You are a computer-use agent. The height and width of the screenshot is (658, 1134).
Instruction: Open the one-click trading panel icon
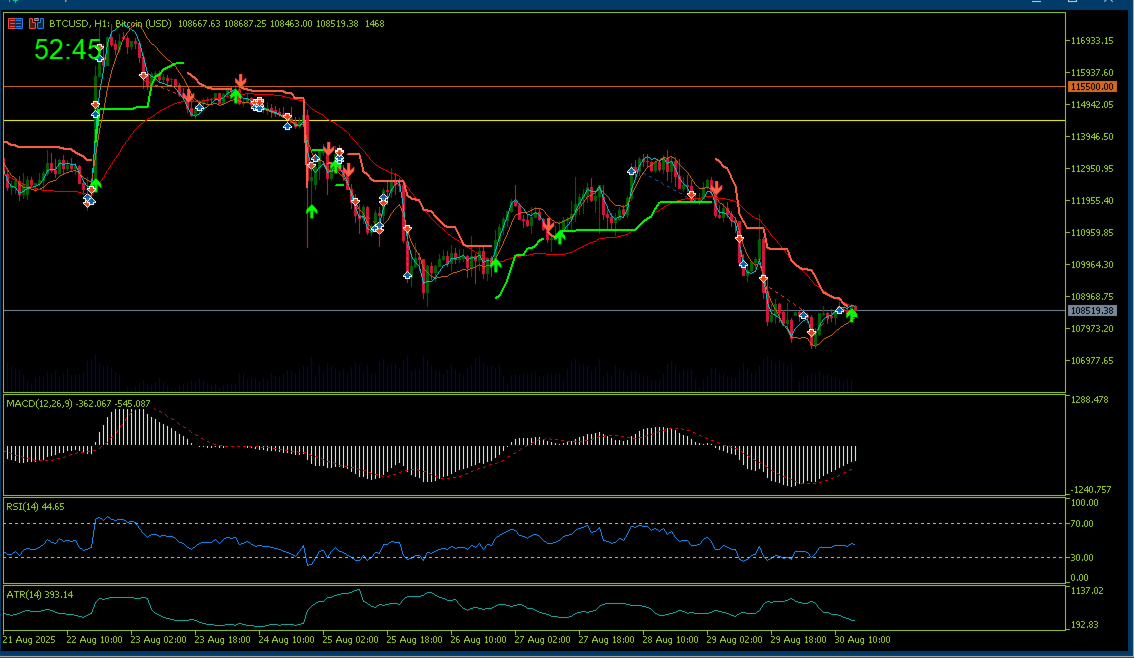(x=15, y=24)
